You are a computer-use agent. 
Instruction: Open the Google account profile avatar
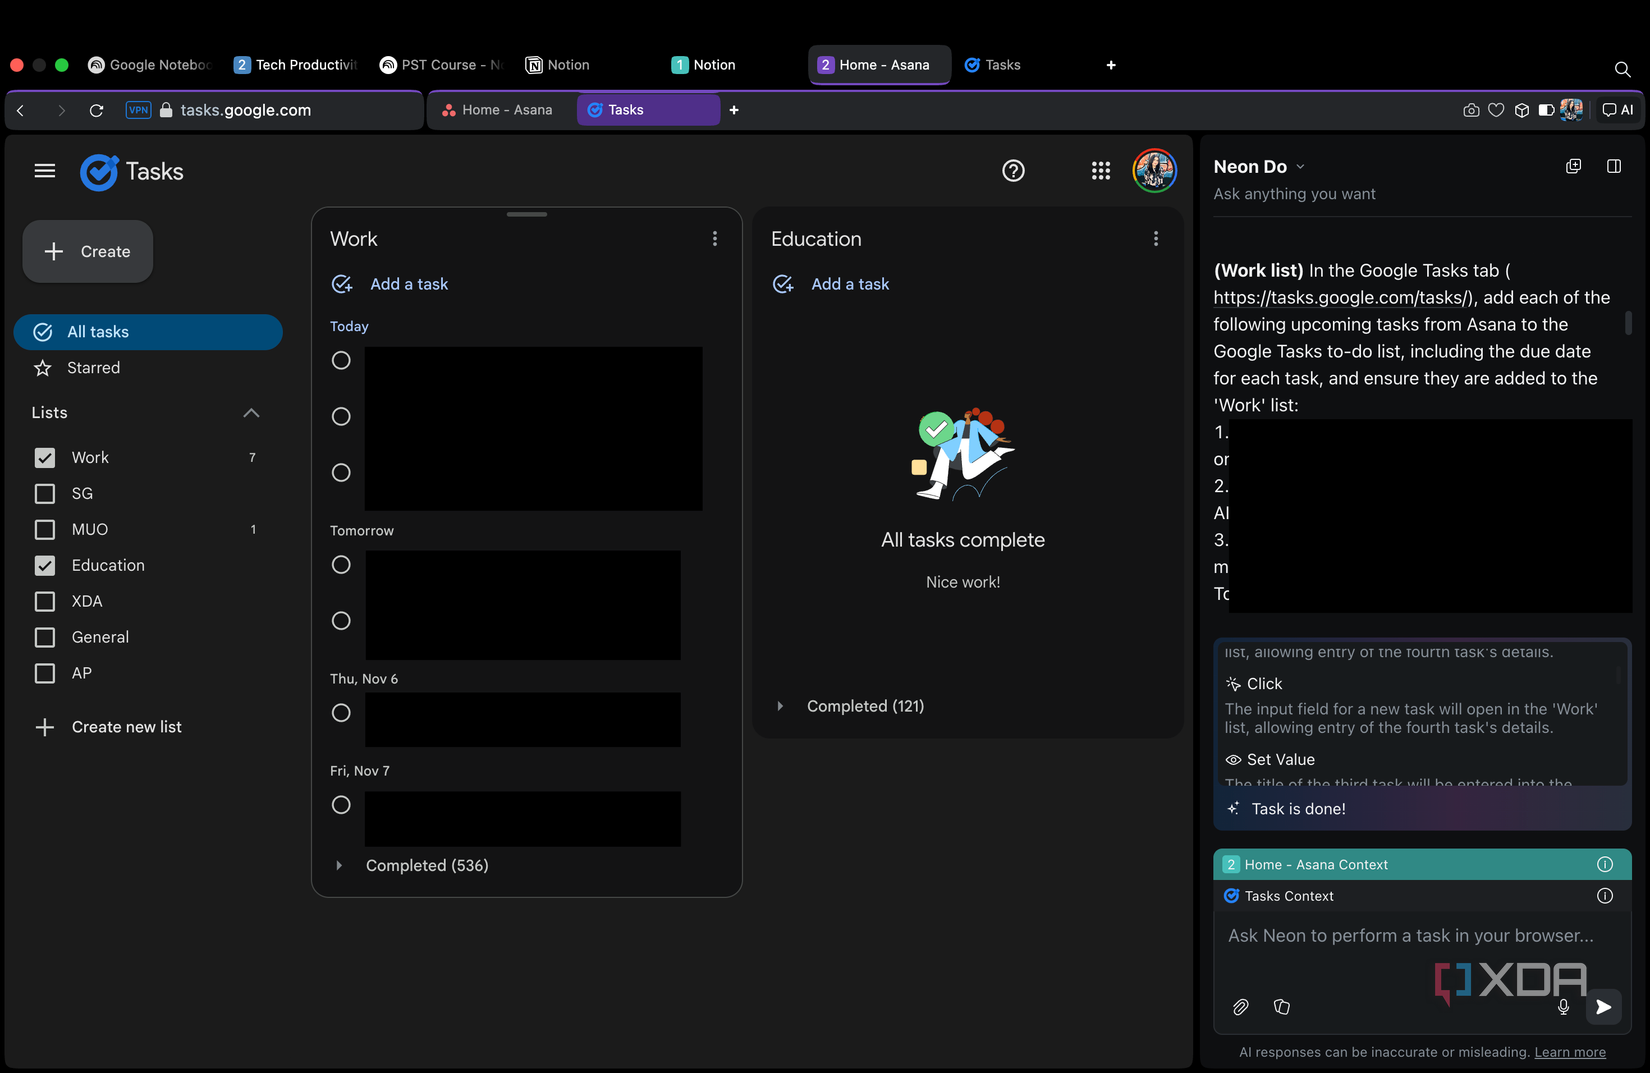[1154, 171]
